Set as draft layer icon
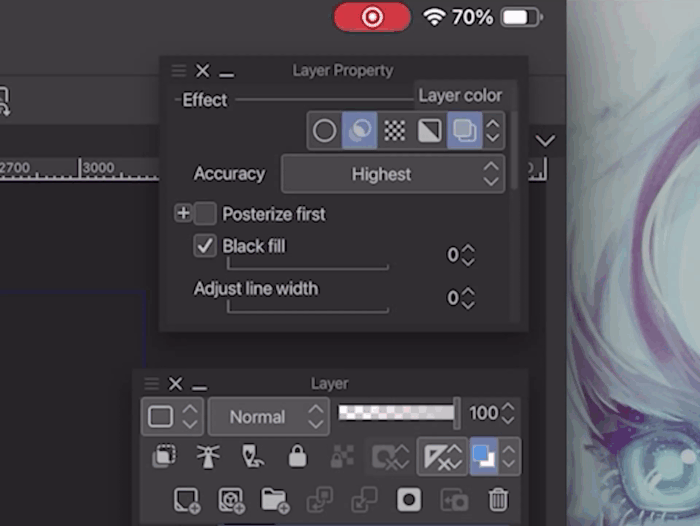This screenshot has height=526, width=700. click(253, 456)
